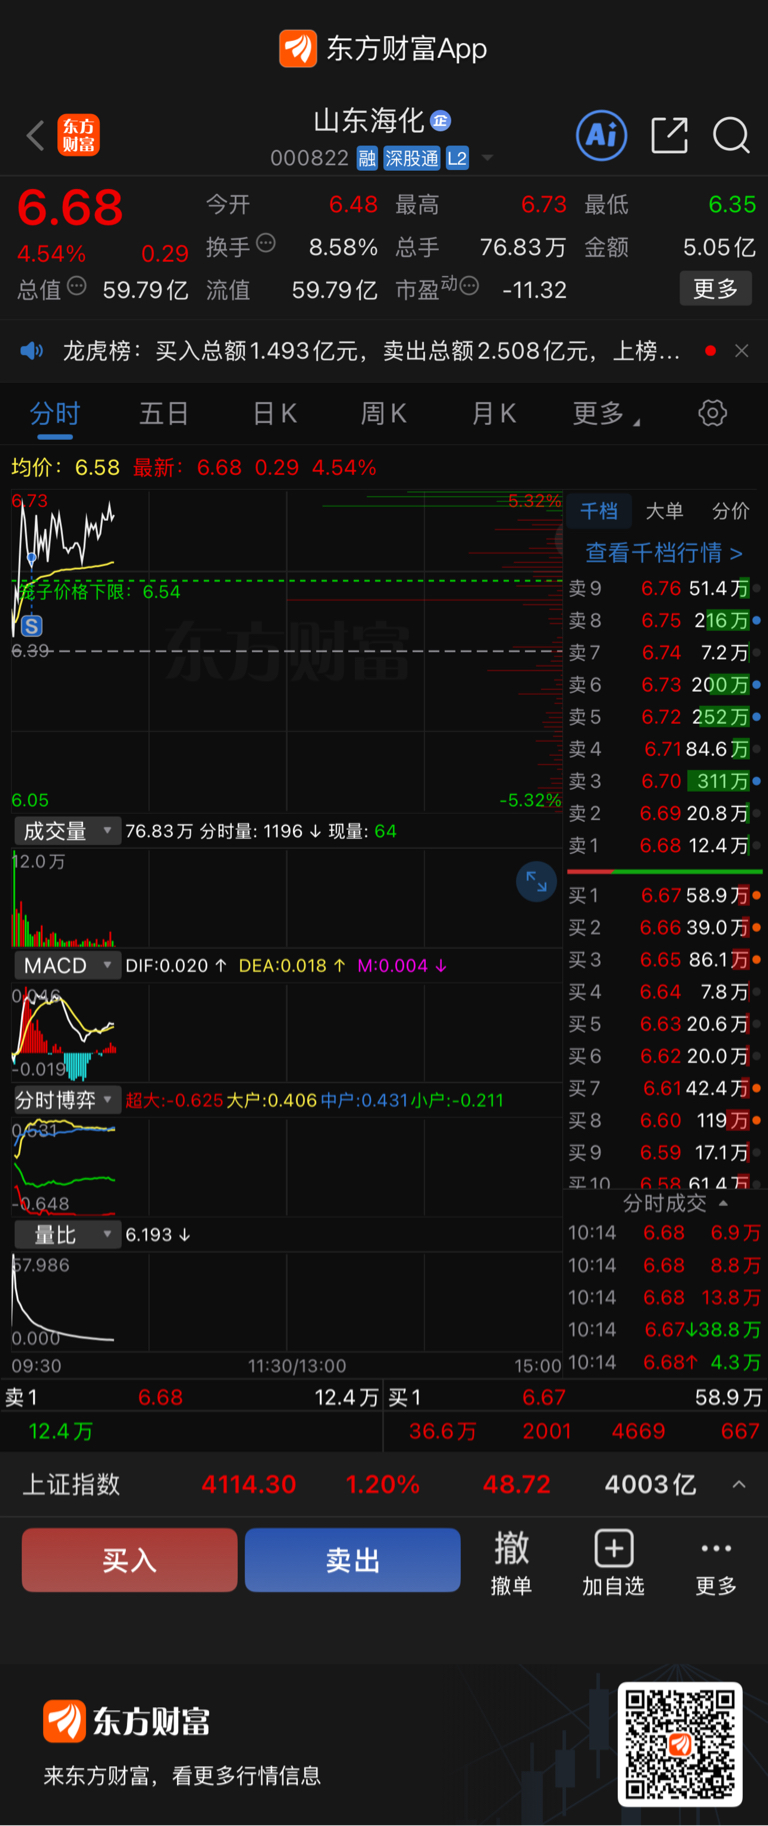768x1826 pixels.
Task: Open the MACD indicator dropdown
Action: point(67,966)
